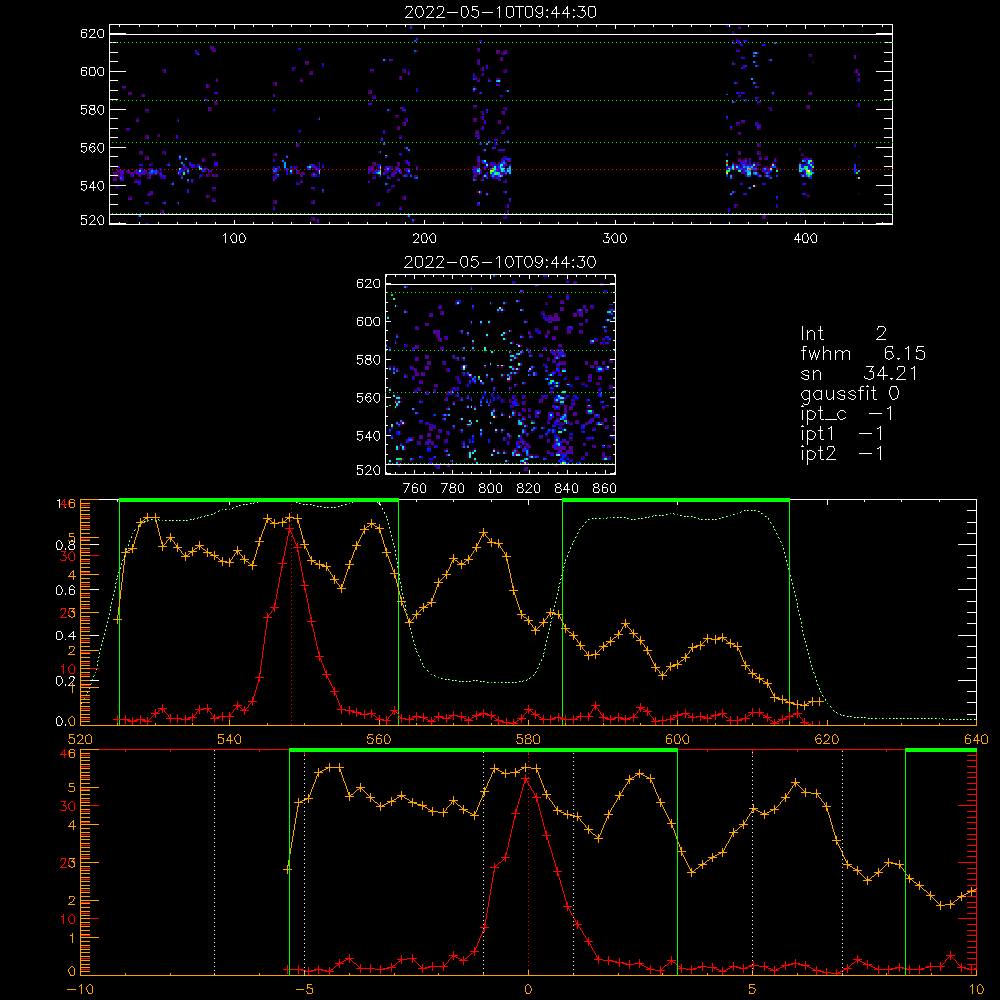Viewport: 1000px width, 1000px height.
Task: Click x-axis label 400 in top panel
Action: coord(805,239)
